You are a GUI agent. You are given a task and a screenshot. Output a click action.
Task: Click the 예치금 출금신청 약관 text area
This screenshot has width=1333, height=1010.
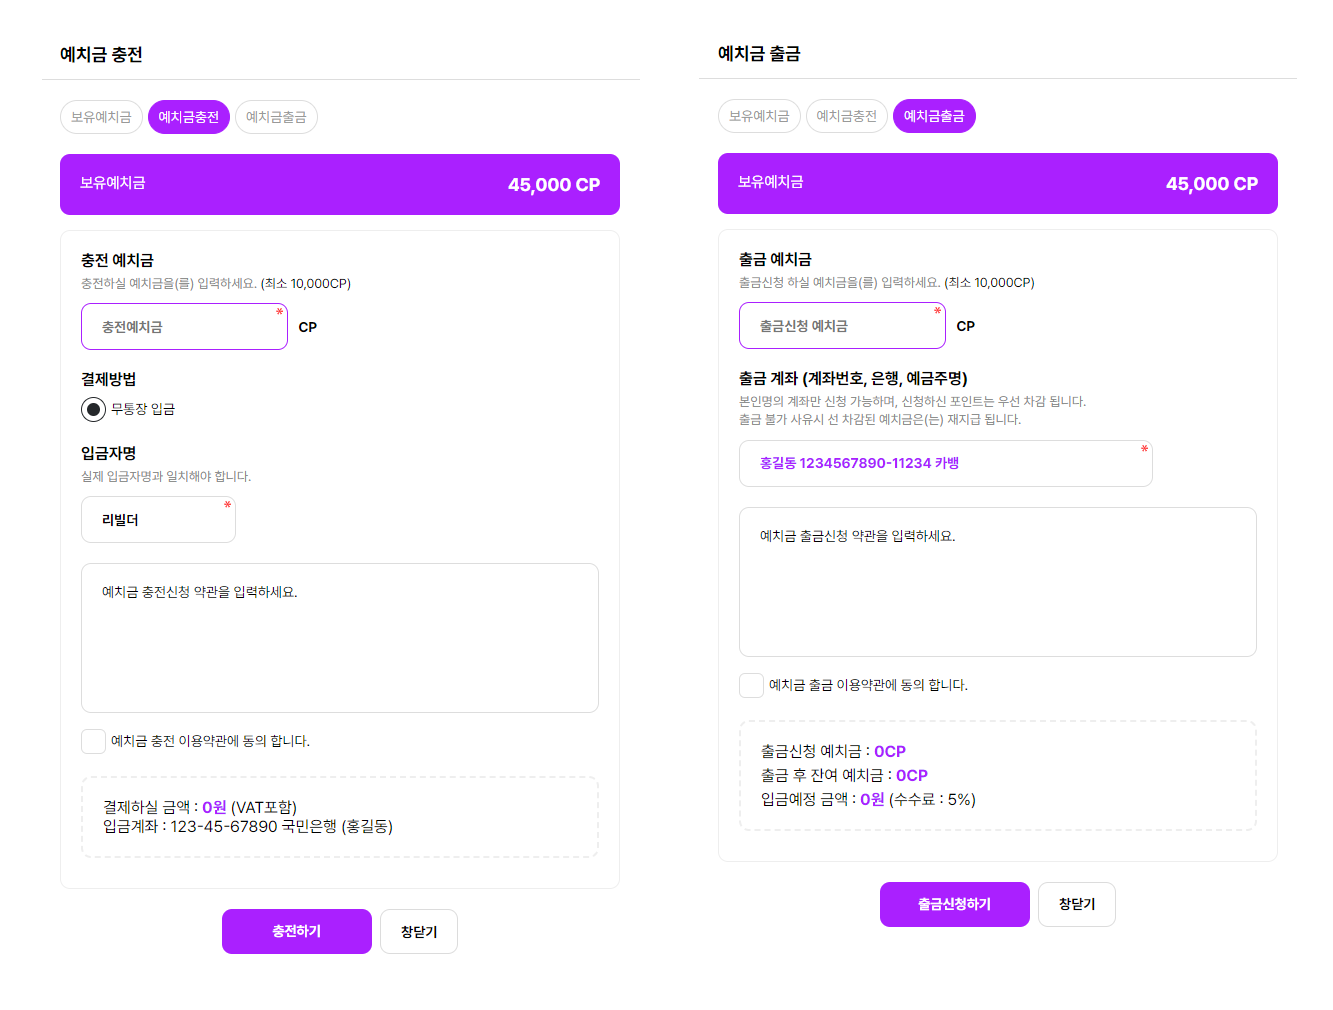tap(998, 582)
